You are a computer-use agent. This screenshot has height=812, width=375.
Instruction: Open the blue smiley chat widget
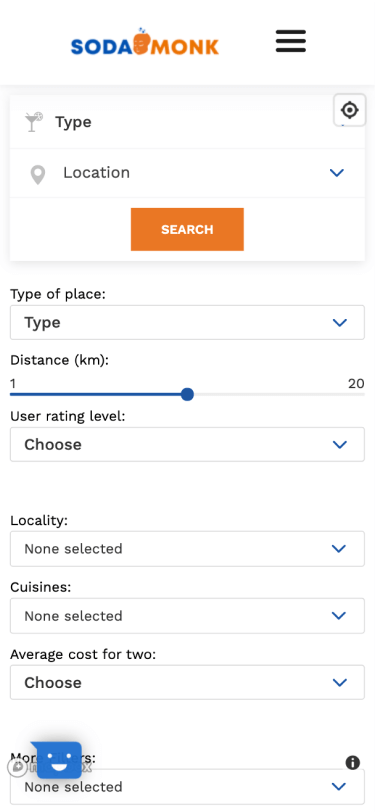pos(59,760)
